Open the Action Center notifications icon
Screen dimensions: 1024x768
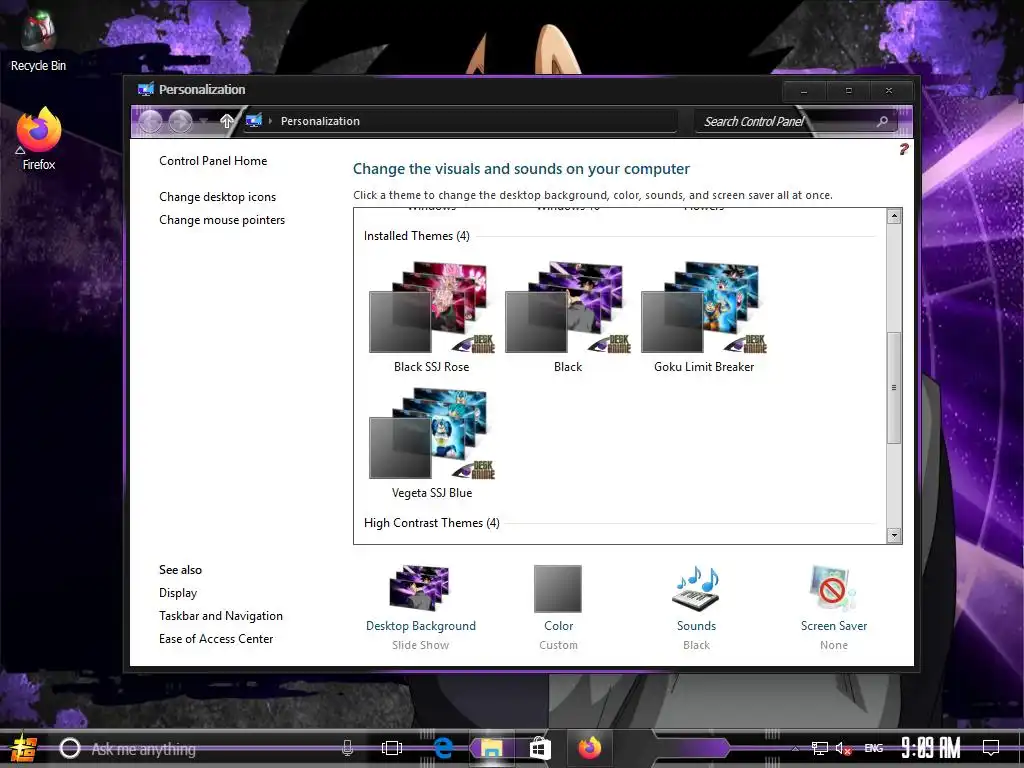991,748
